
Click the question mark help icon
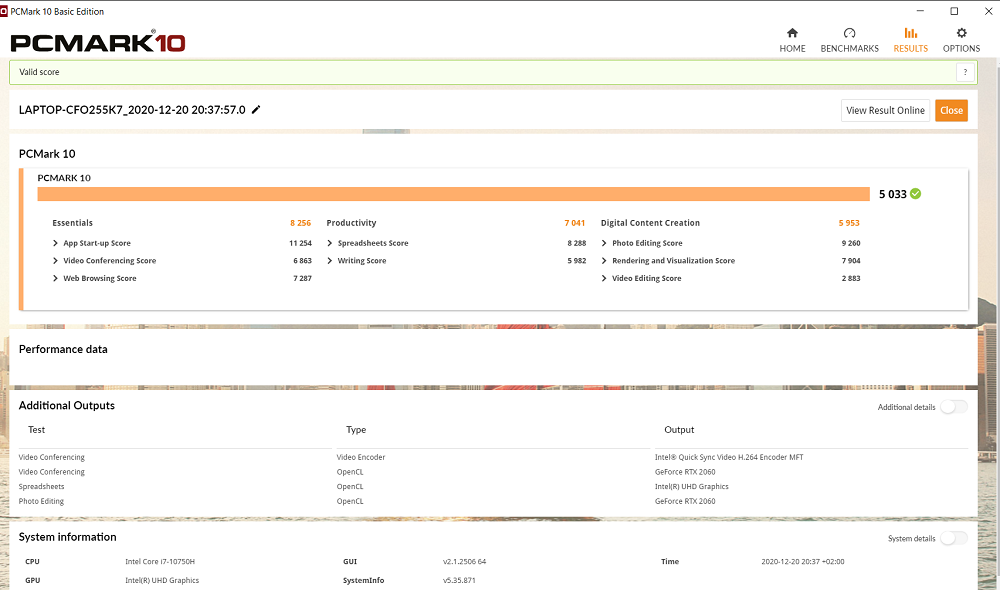[x=965, y=72]
